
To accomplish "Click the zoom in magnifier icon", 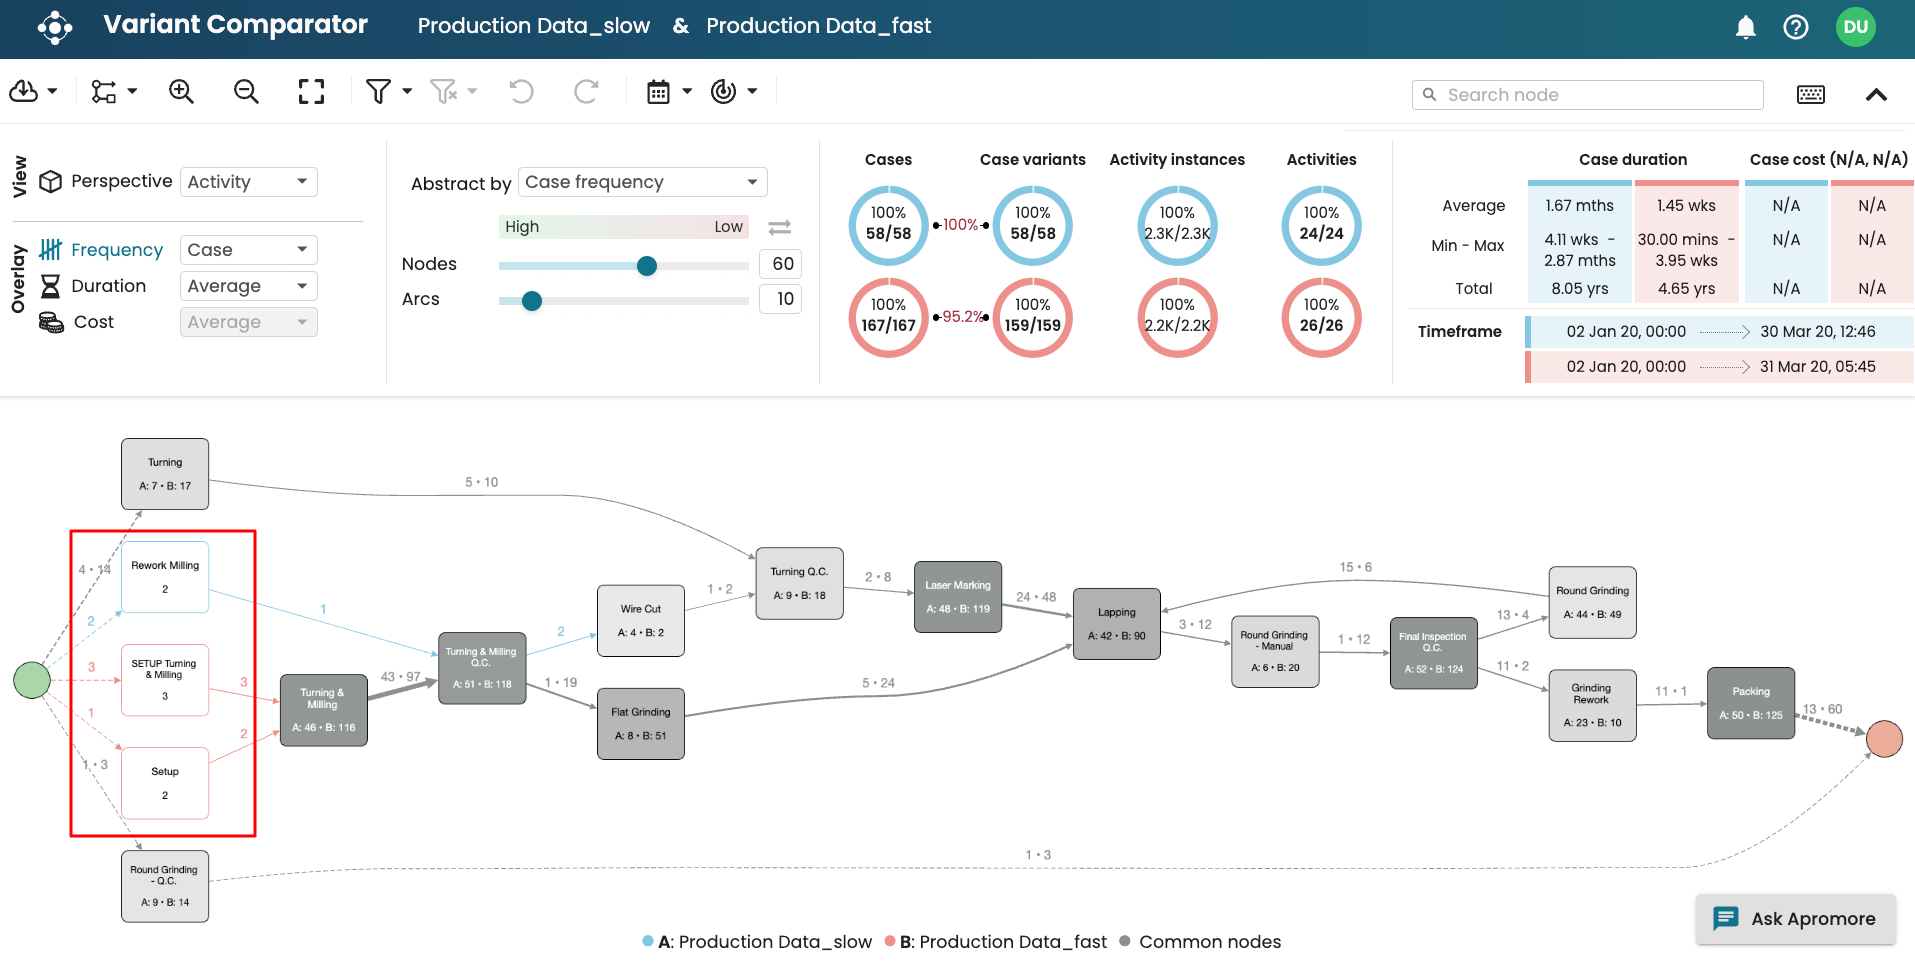I will pos(181,92).
